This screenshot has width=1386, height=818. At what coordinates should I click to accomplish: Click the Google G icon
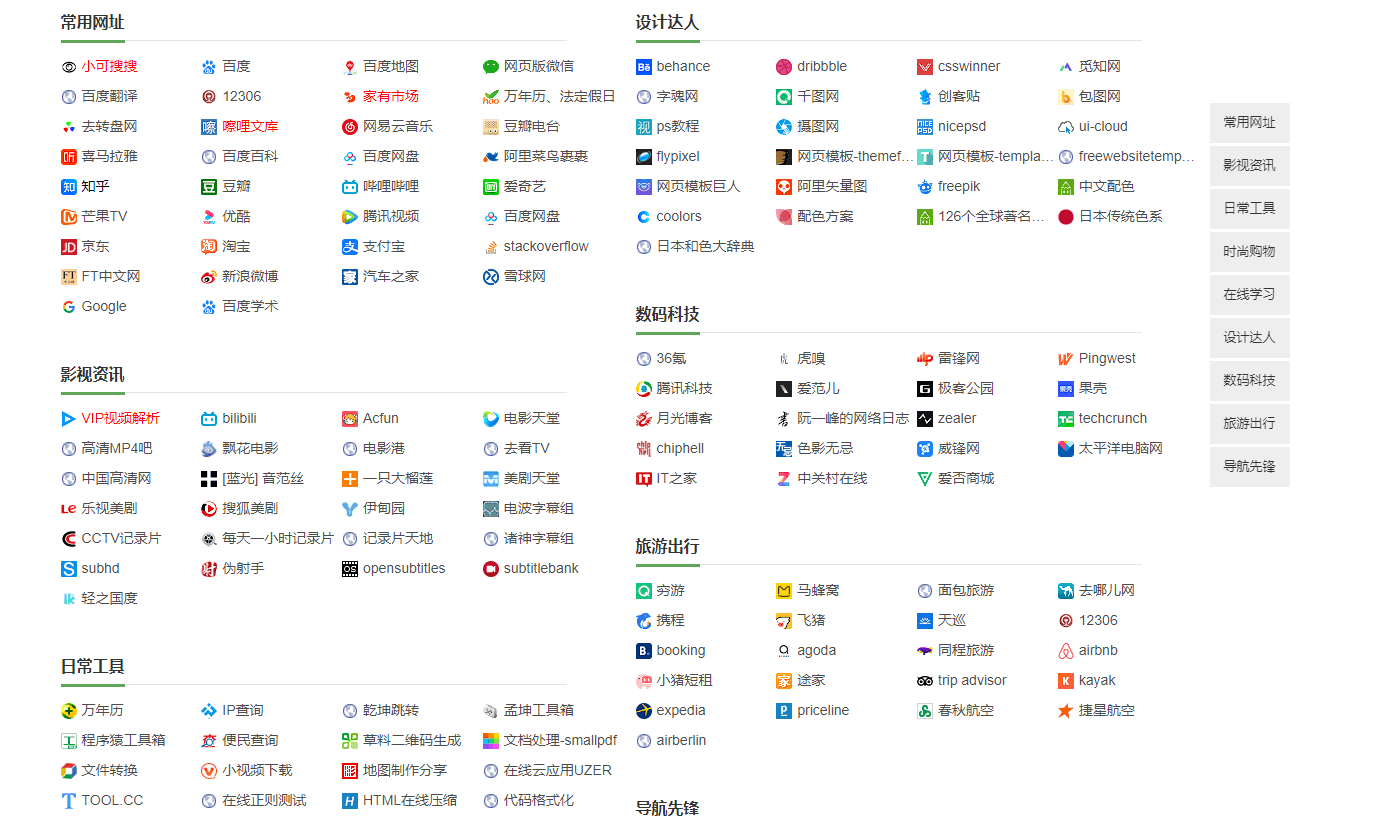tap(69, 307)
